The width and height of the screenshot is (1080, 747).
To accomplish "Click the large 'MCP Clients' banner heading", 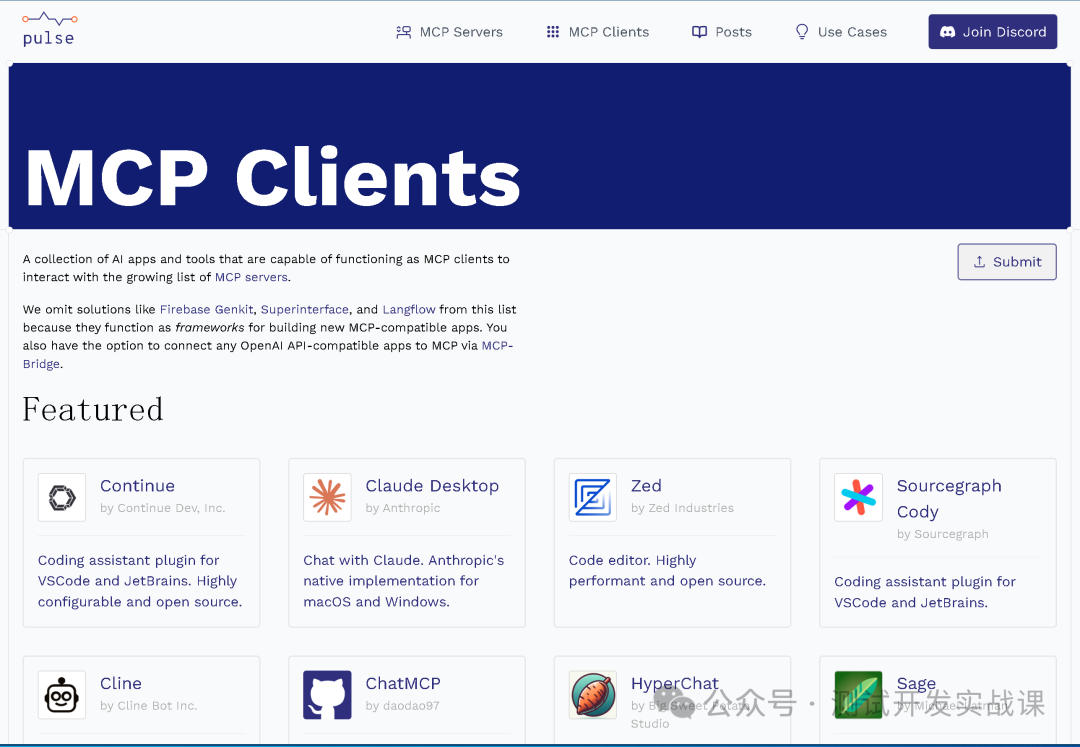I will pos(273,178).
